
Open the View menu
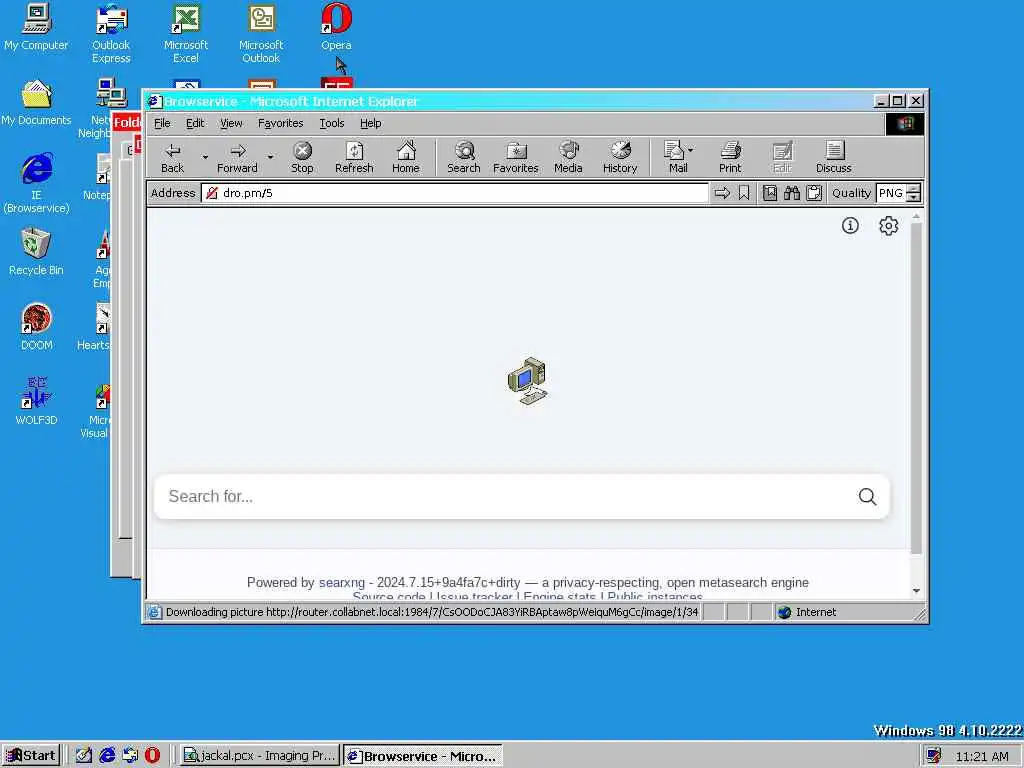pyautogui.click(x=231, y=123)
